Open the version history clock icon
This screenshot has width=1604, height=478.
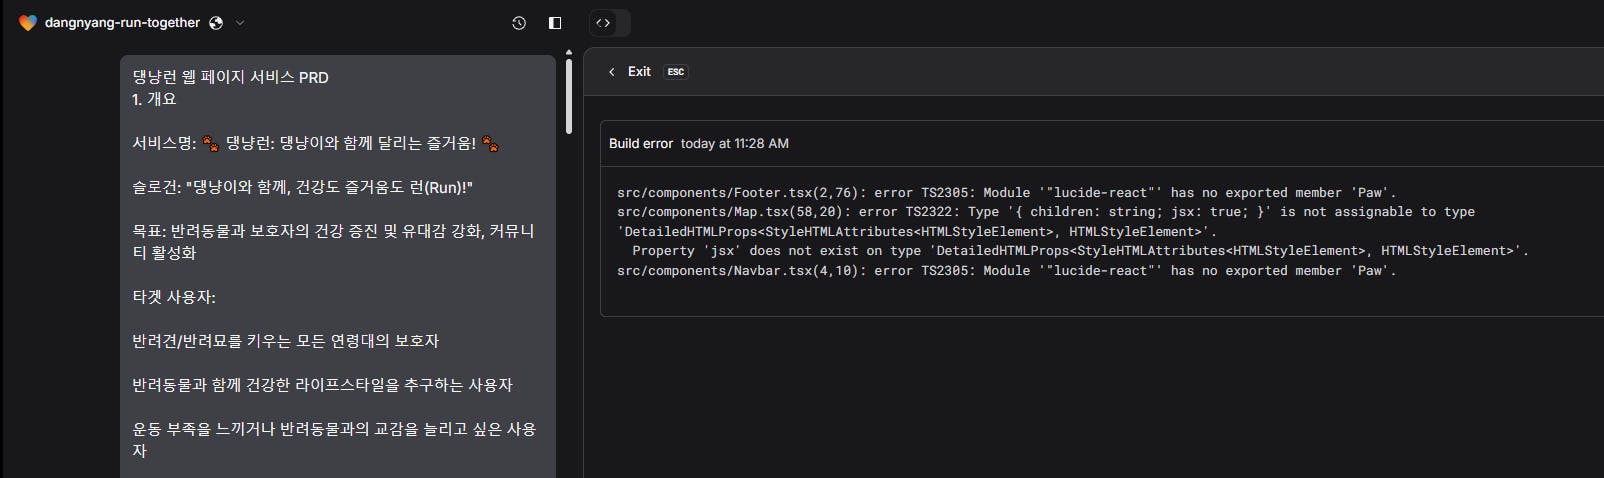(x=519, y=23)
